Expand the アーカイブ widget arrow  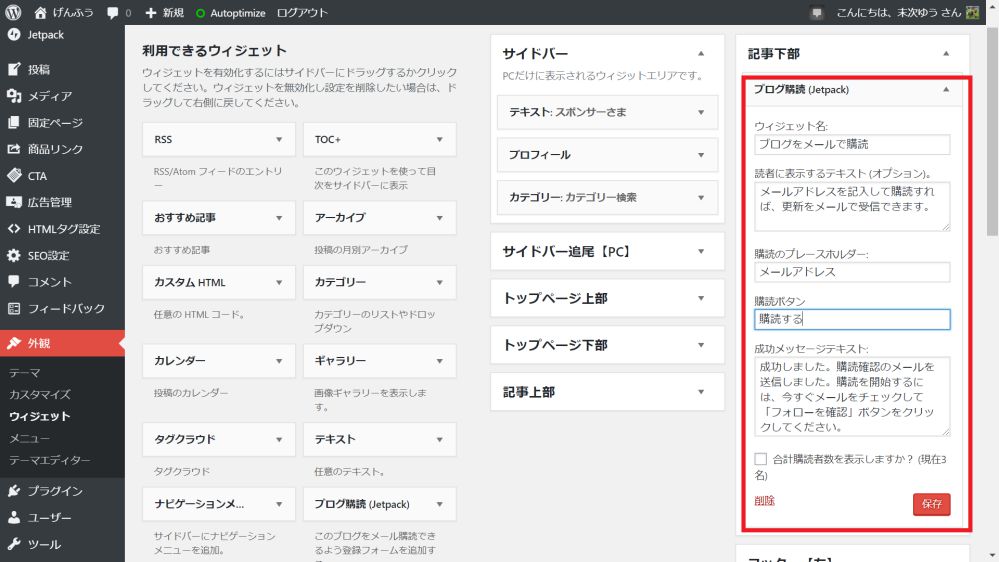coord(440,218)
